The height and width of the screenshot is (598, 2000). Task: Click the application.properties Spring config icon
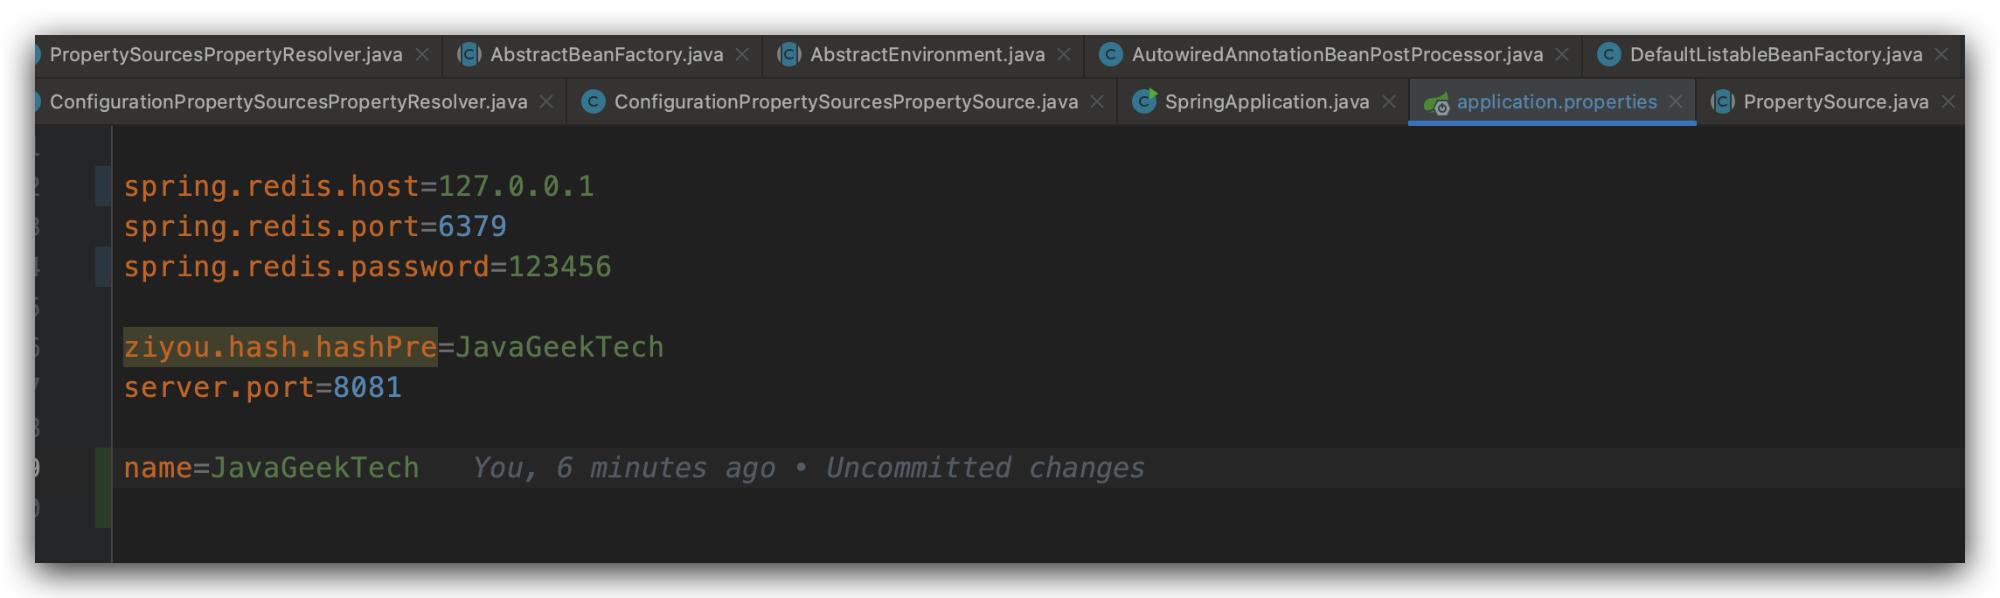[1437, 103]
